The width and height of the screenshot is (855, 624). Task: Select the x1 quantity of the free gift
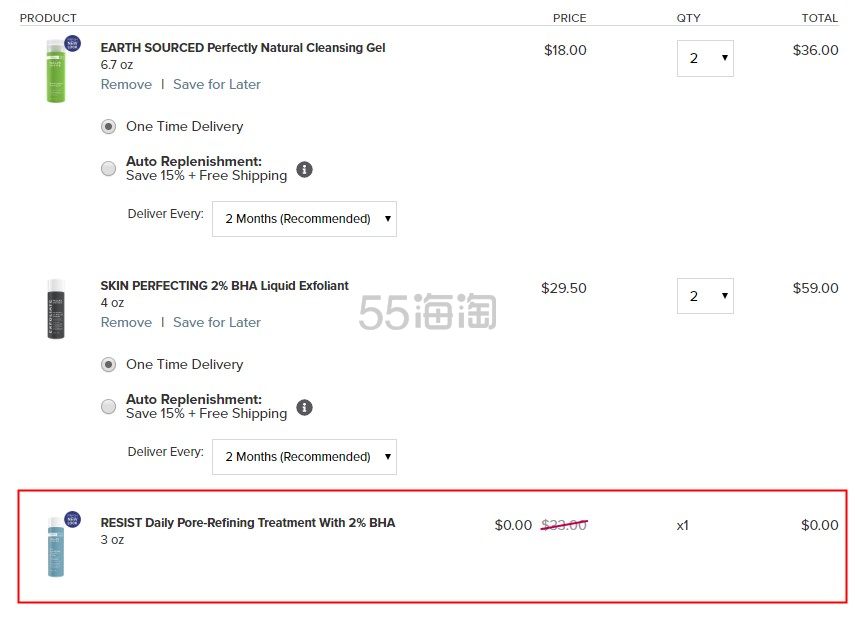(x=683, y=526)
